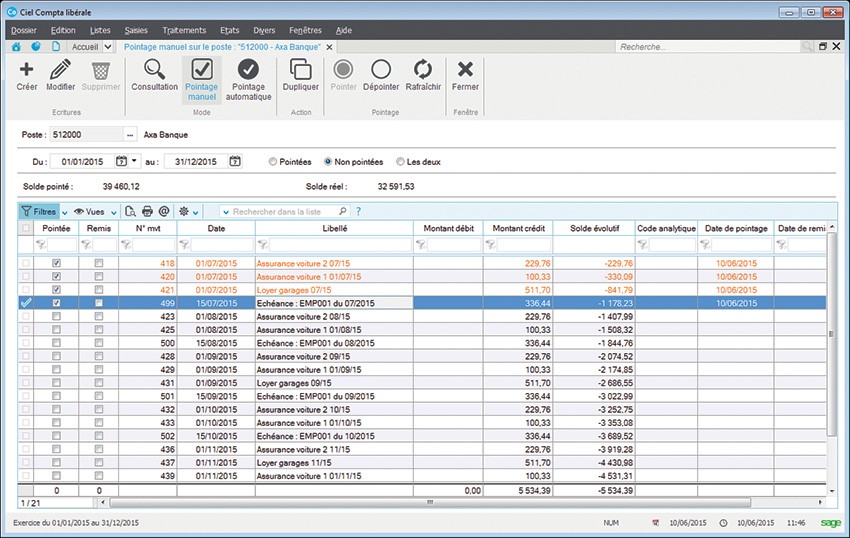Image resolution: width=850 pixels, height=538 pixels.
Task: Click the new document icon in tab bar
Action: [56, 47]
